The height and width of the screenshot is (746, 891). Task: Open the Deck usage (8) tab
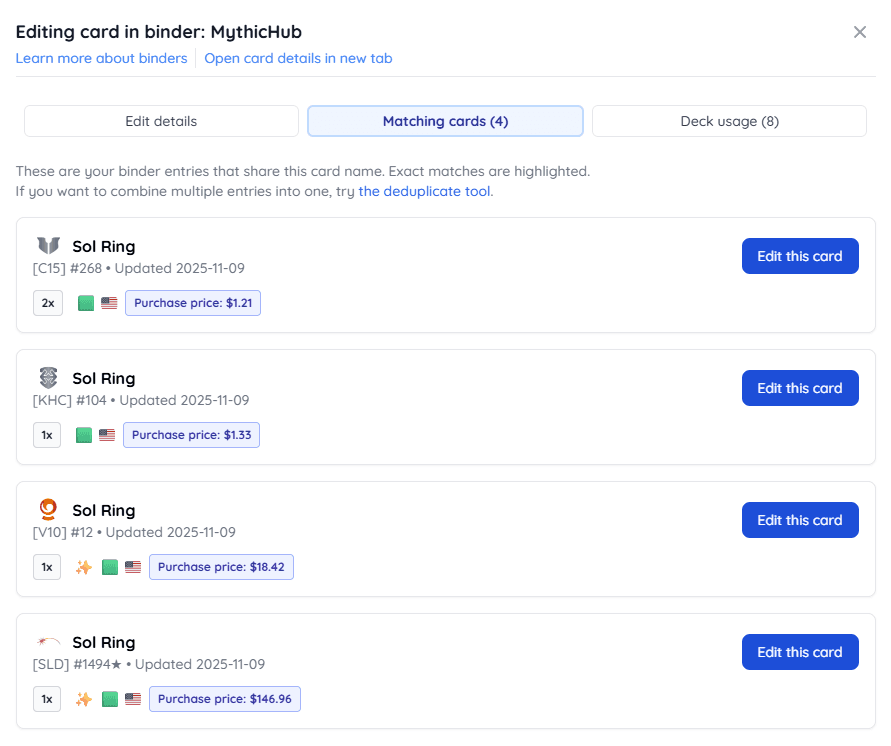729,121
